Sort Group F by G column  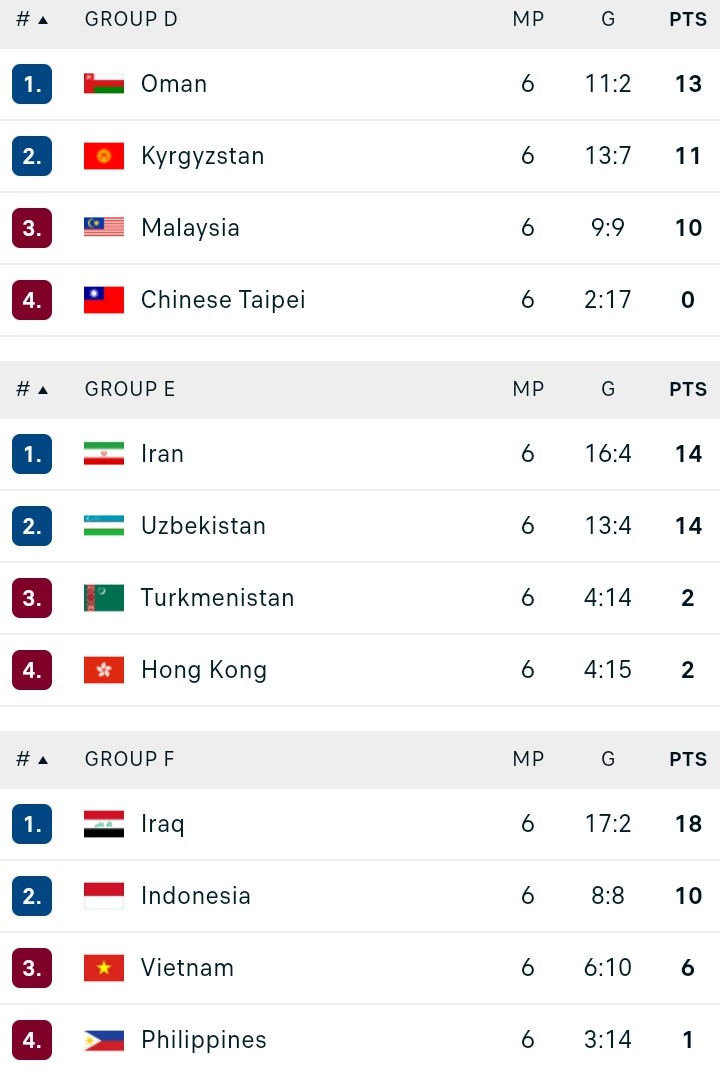click(608, 759)
